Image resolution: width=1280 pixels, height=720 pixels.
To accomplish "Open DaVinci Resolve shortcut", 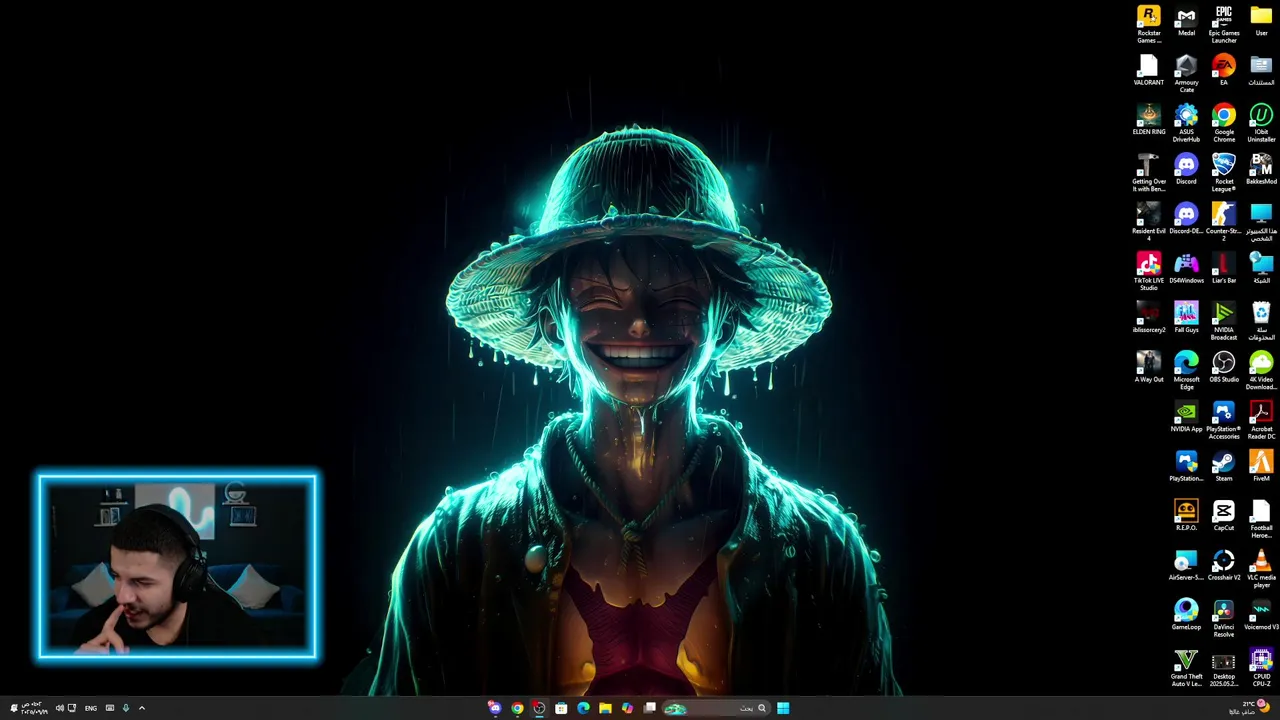I will coord(1224,618).
